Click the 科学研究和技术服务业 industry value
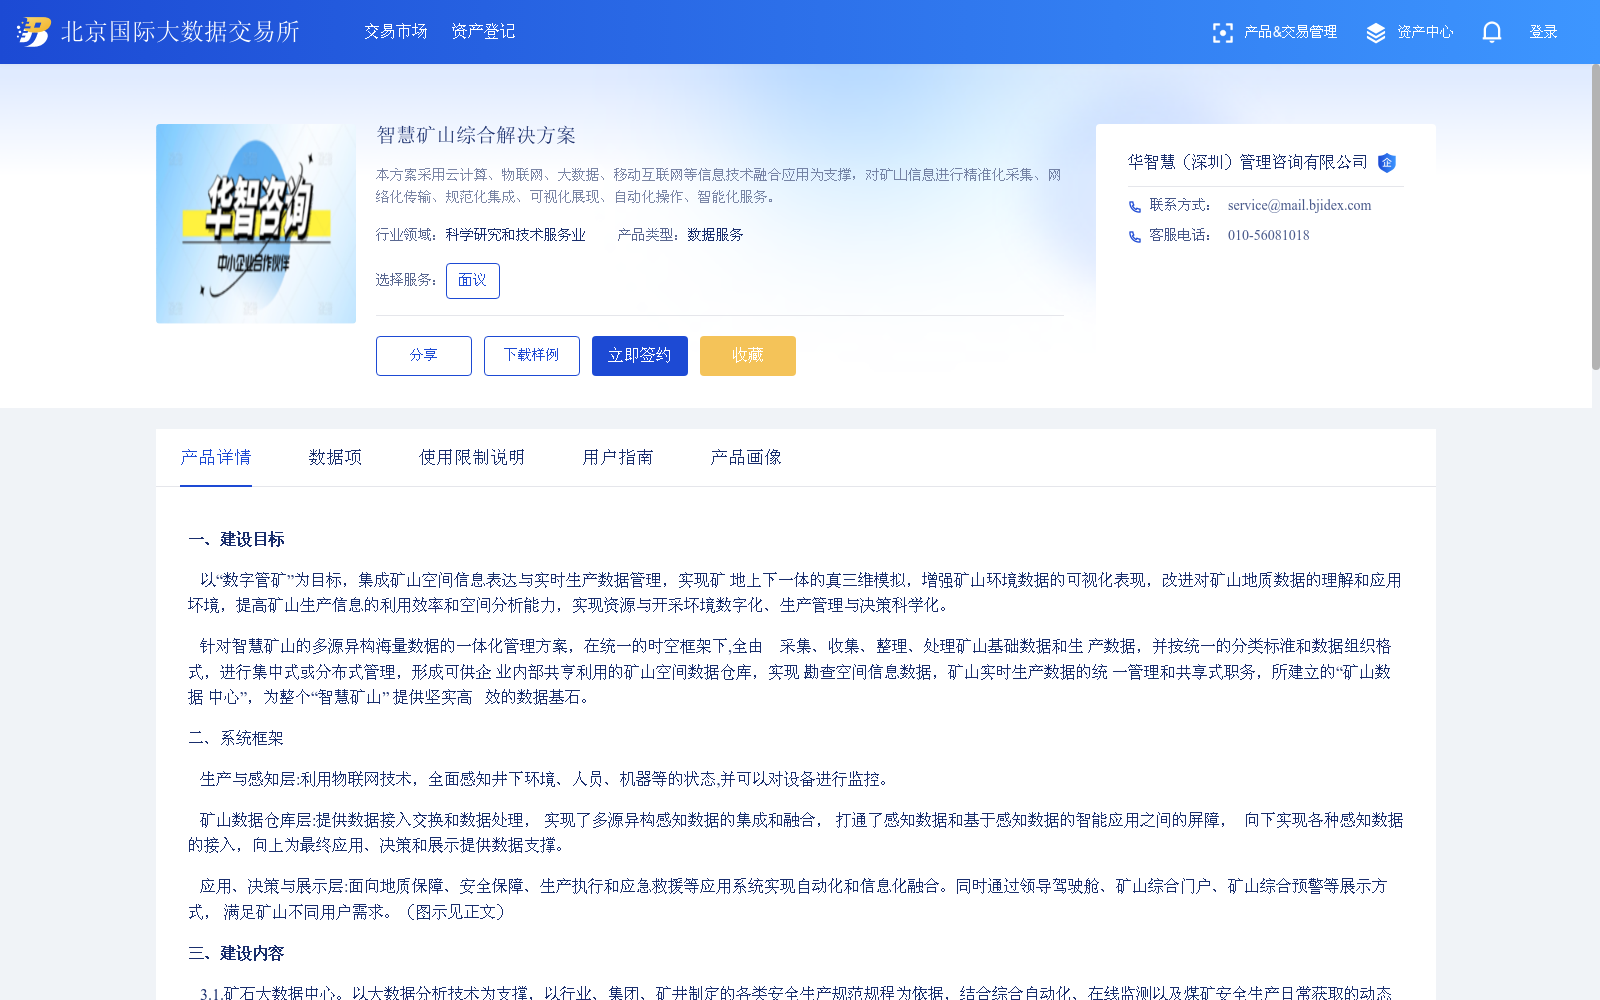This screenshot has height=1000, width=1600. 515,235
